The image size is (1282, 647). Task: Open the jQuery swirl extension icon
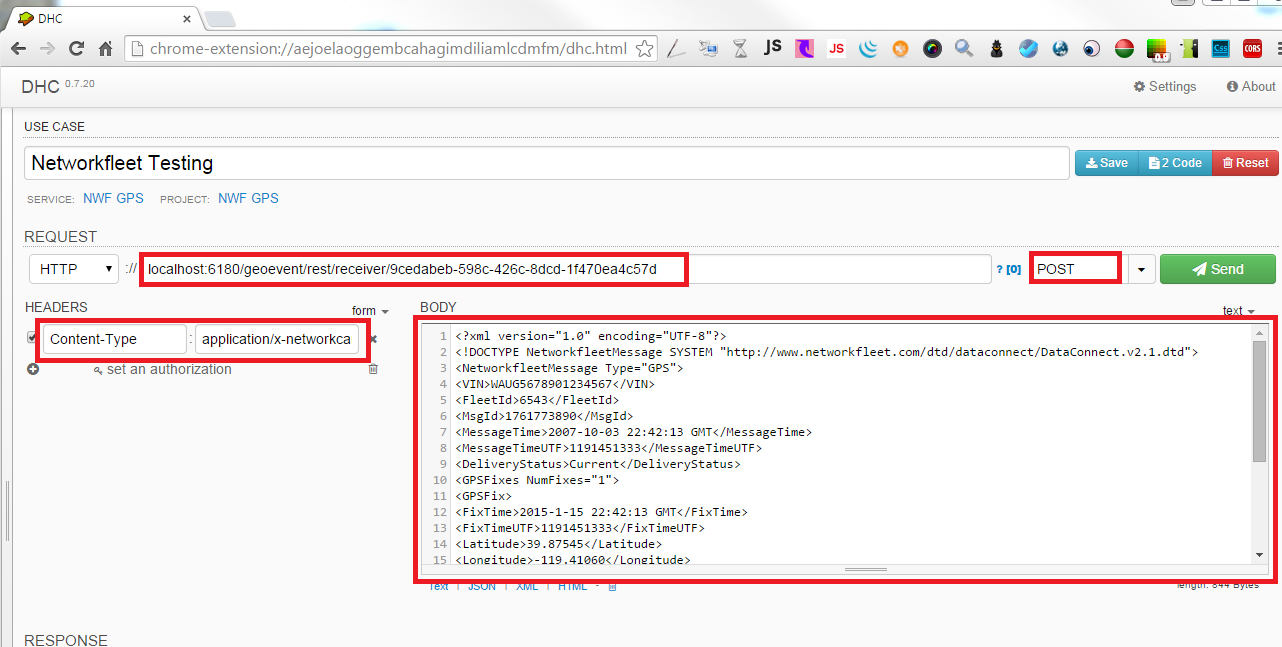pos(868,48)
